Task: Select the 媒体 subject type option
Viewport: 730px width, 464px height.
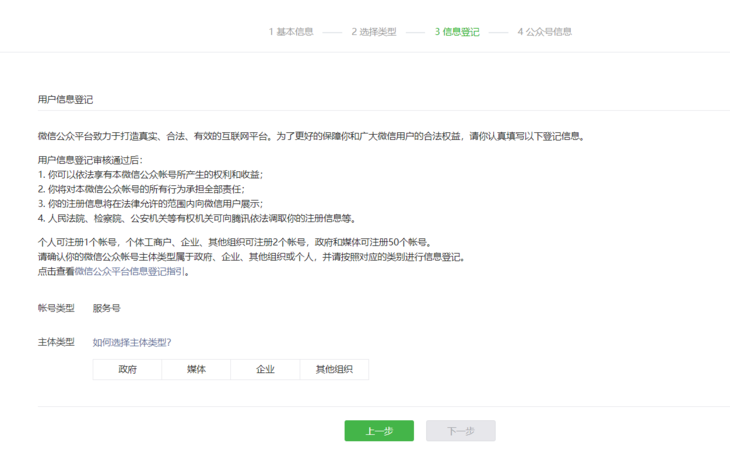Action: click(196, 370)
